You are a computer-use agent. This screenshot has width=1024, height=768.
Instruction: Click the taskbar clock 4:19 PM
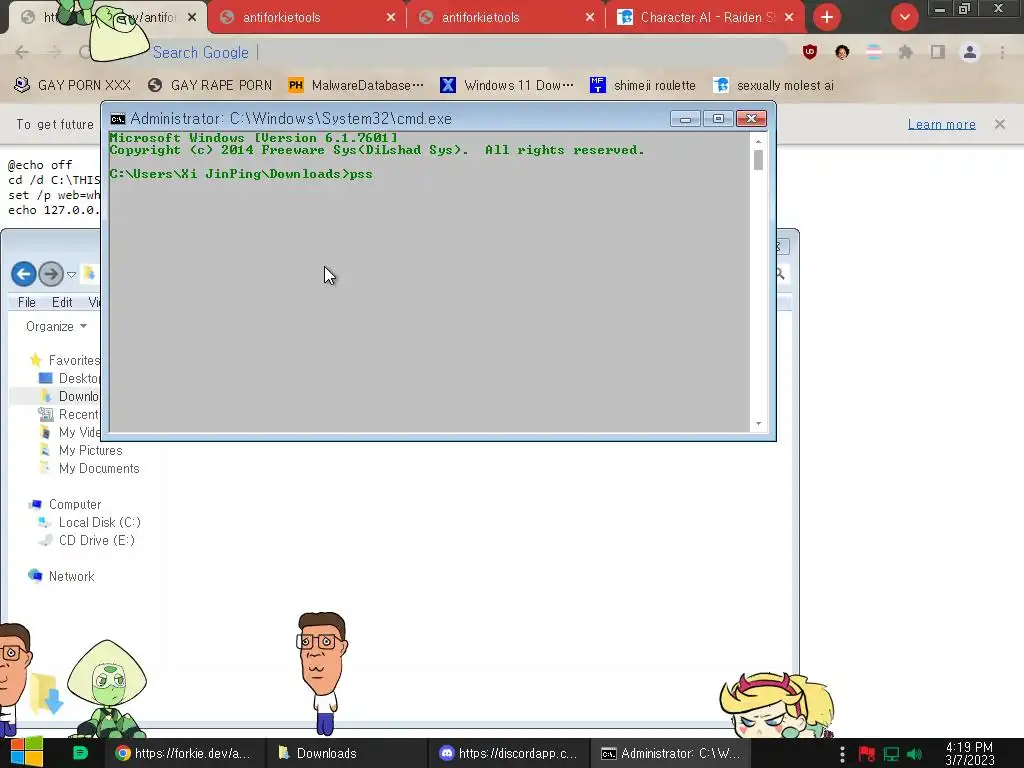click(x=969, y=754)
